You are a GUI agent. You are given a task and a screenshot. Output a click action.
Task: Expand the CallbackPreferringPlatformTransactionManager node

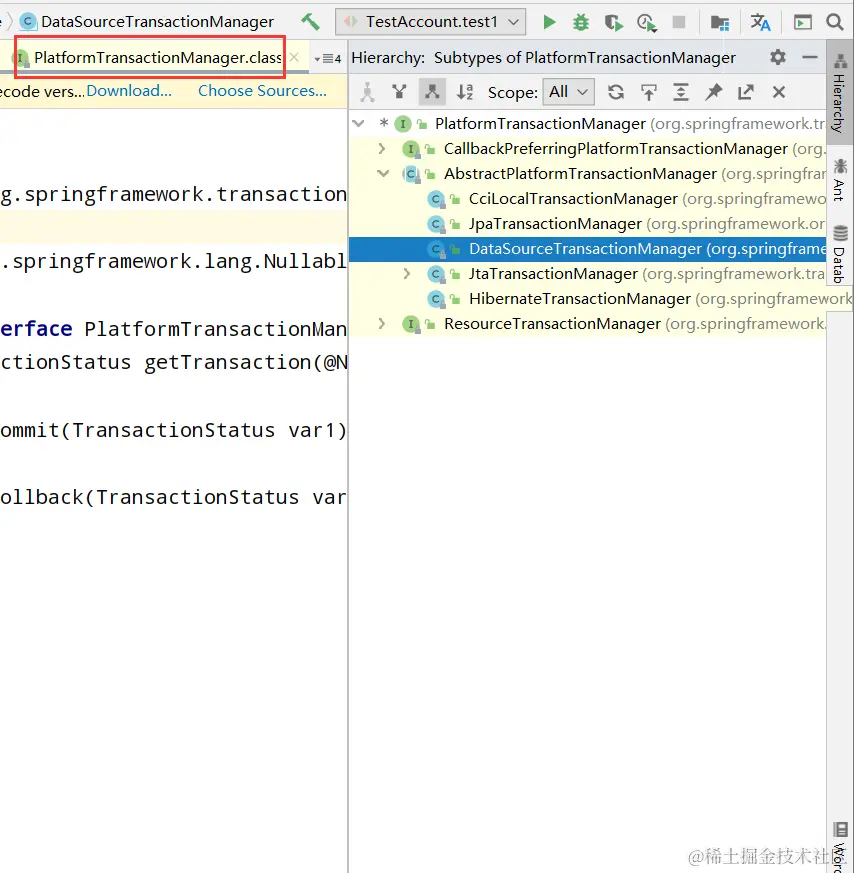point(382,149)
